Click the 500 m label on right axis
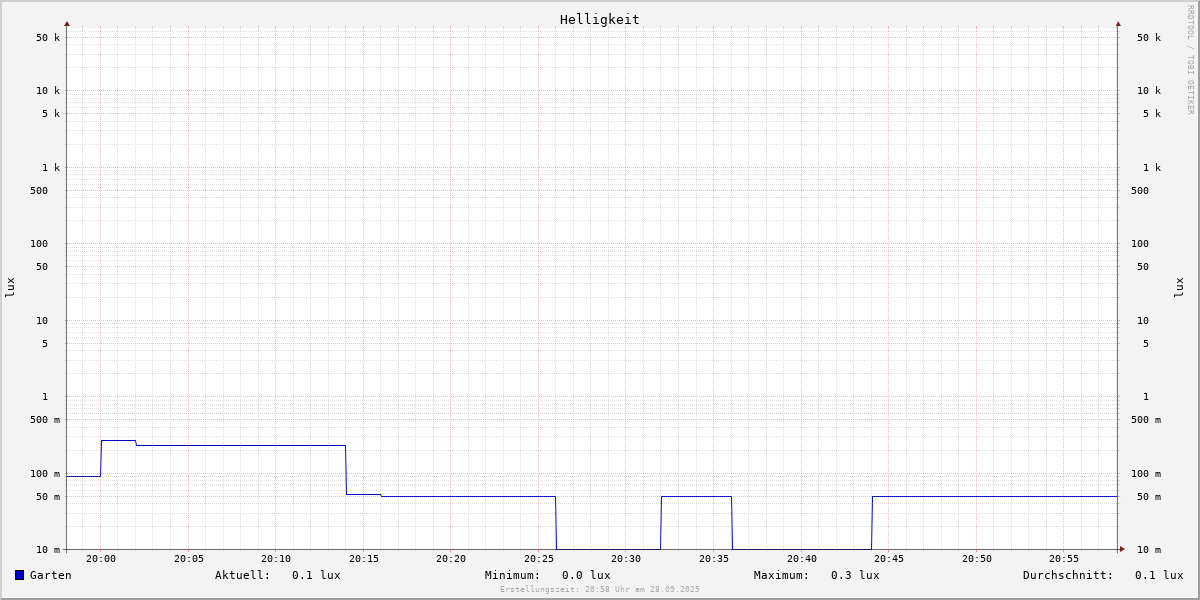This screenshot has height=600, width=1200. tap(1146, 420)
